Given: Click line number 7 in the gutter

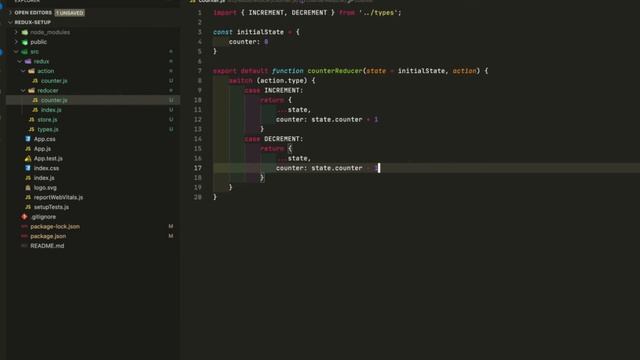Looking at the screenshot, I should [x=200, y=71].
